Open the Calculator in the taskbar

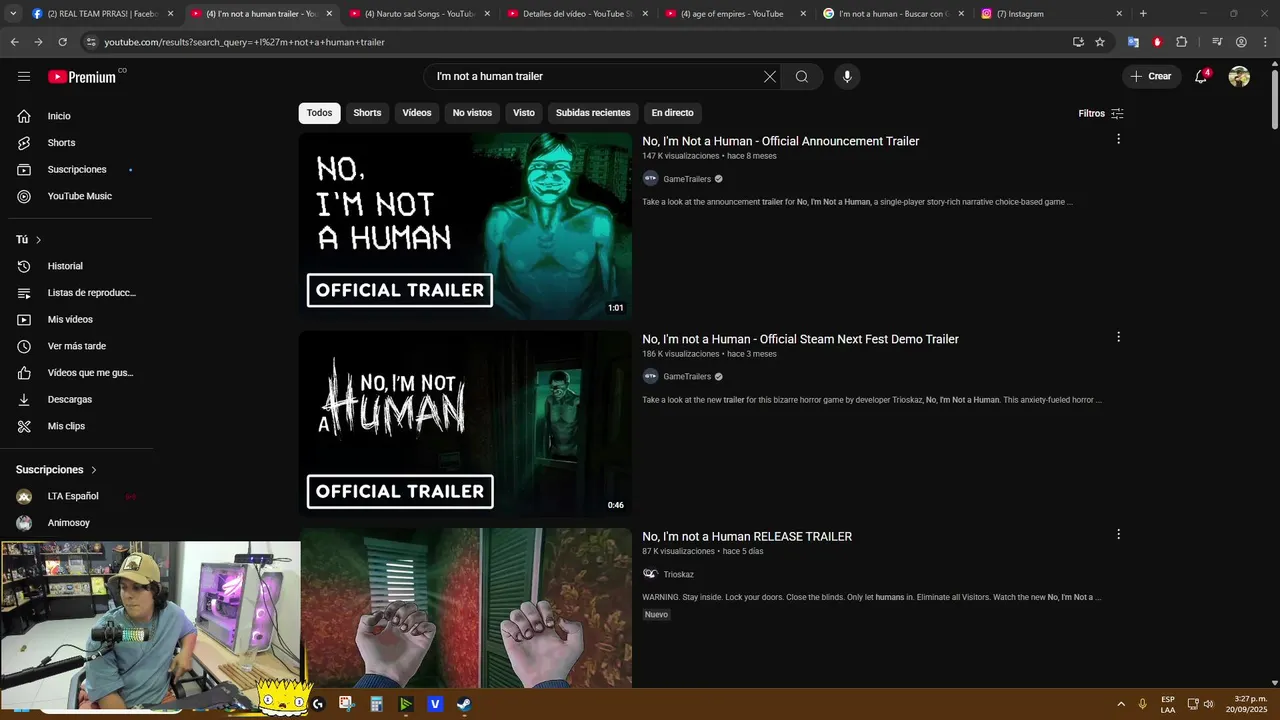pos(376,704)
